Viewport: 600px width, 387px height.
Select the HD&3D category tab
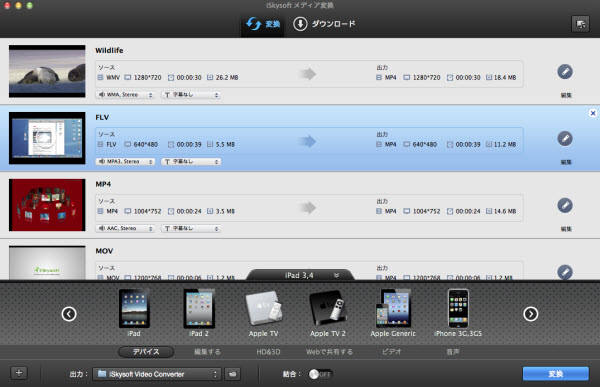click(268, 352)
